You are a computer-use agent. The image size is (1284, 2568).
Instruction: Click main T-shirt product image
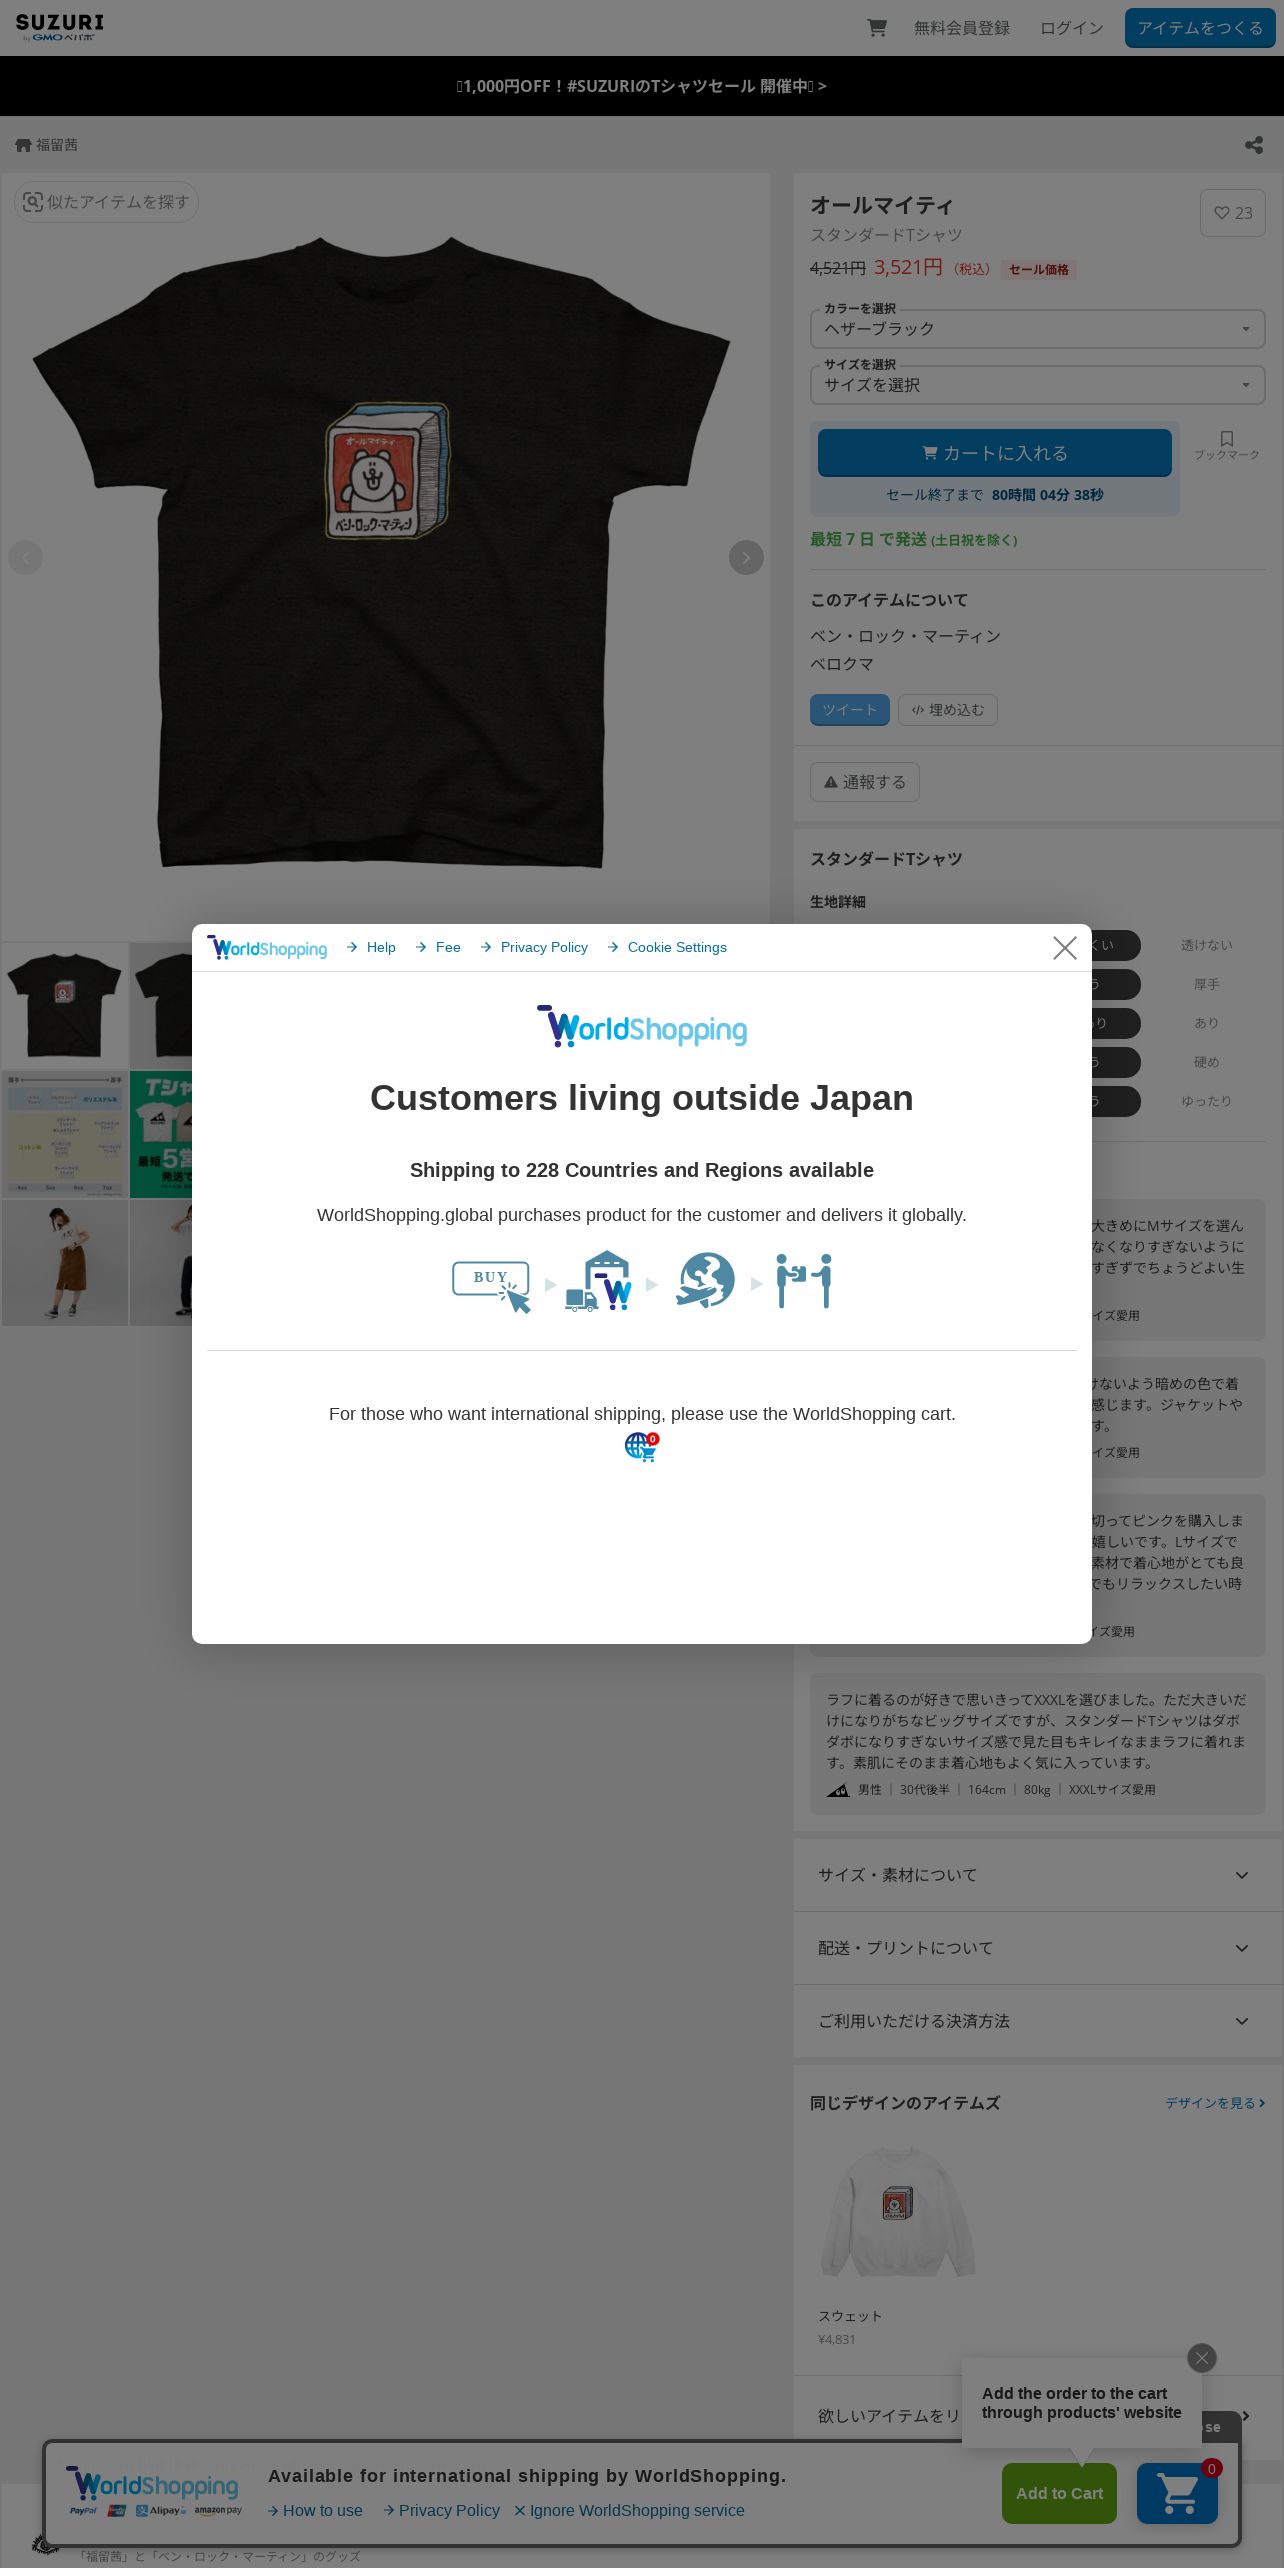385,556
